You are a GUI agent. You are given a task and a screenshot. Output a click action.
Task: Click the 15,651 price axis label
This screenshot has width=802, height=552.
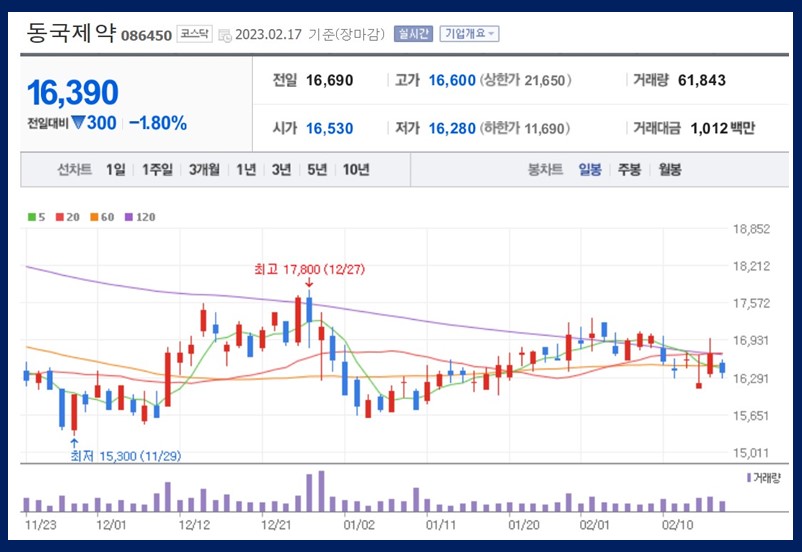751,415
